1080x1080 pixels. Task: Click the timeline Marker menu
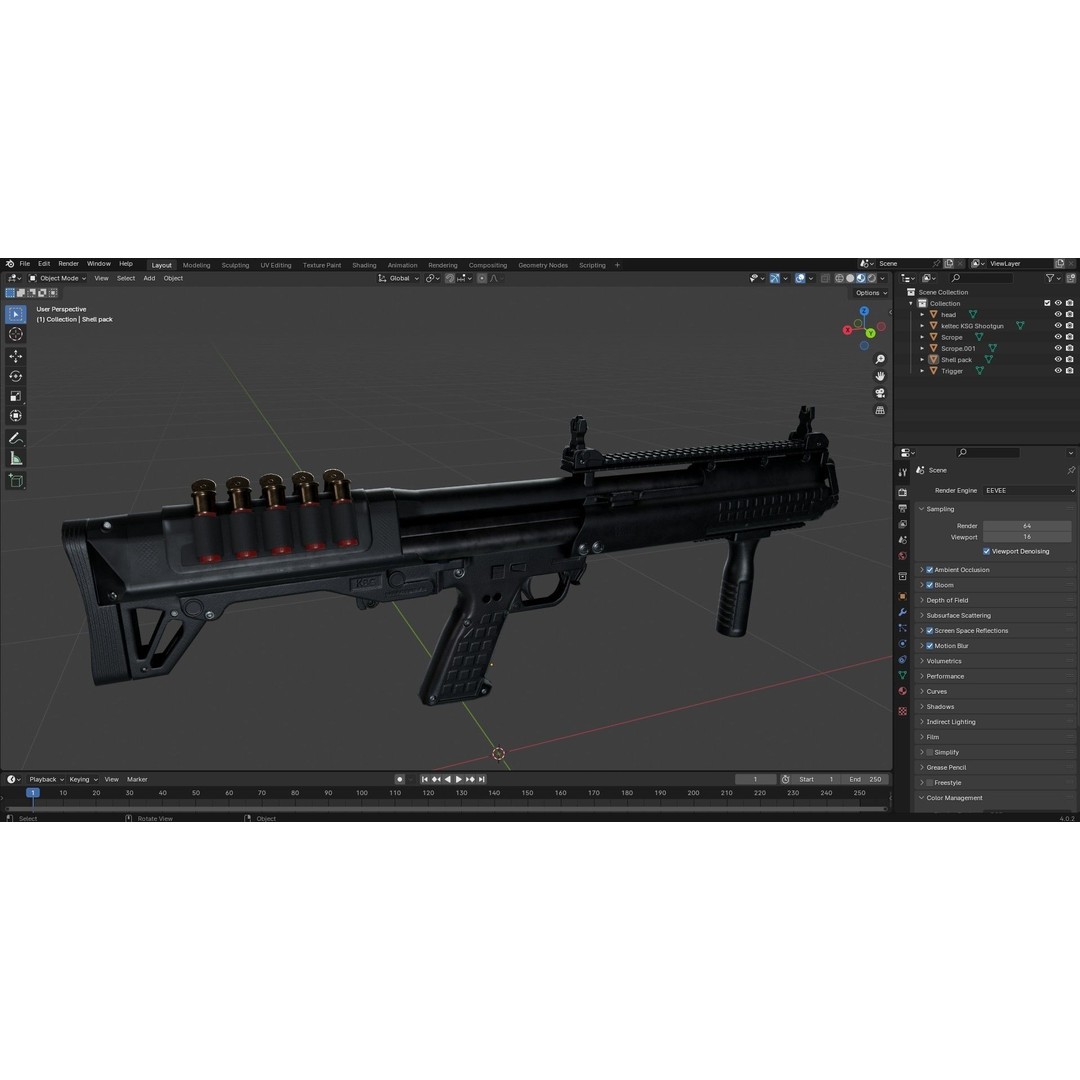pos(137,779)
